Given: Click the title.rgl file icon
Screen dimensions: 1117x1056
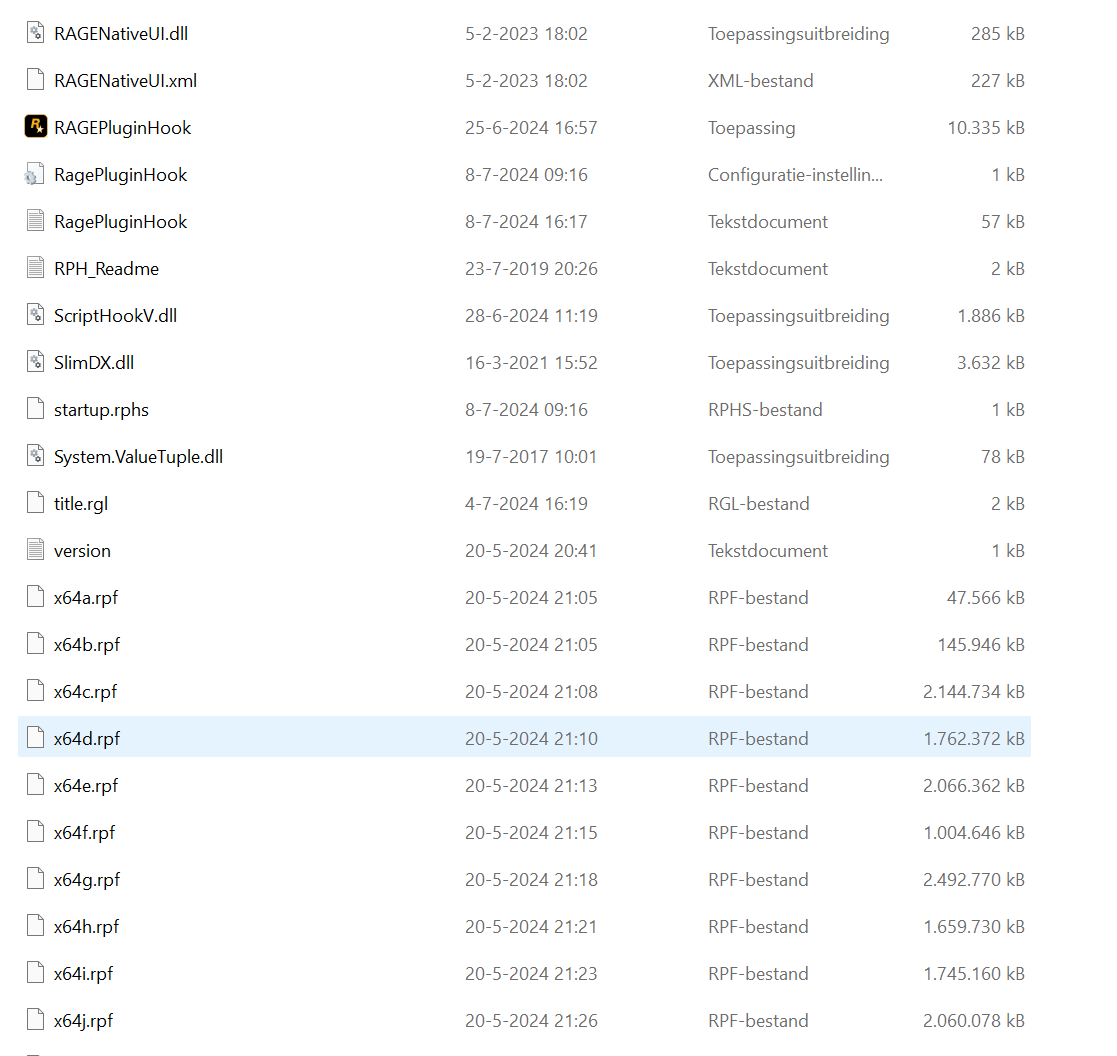Looking at the screenshot, I should [x=36, y=503].
